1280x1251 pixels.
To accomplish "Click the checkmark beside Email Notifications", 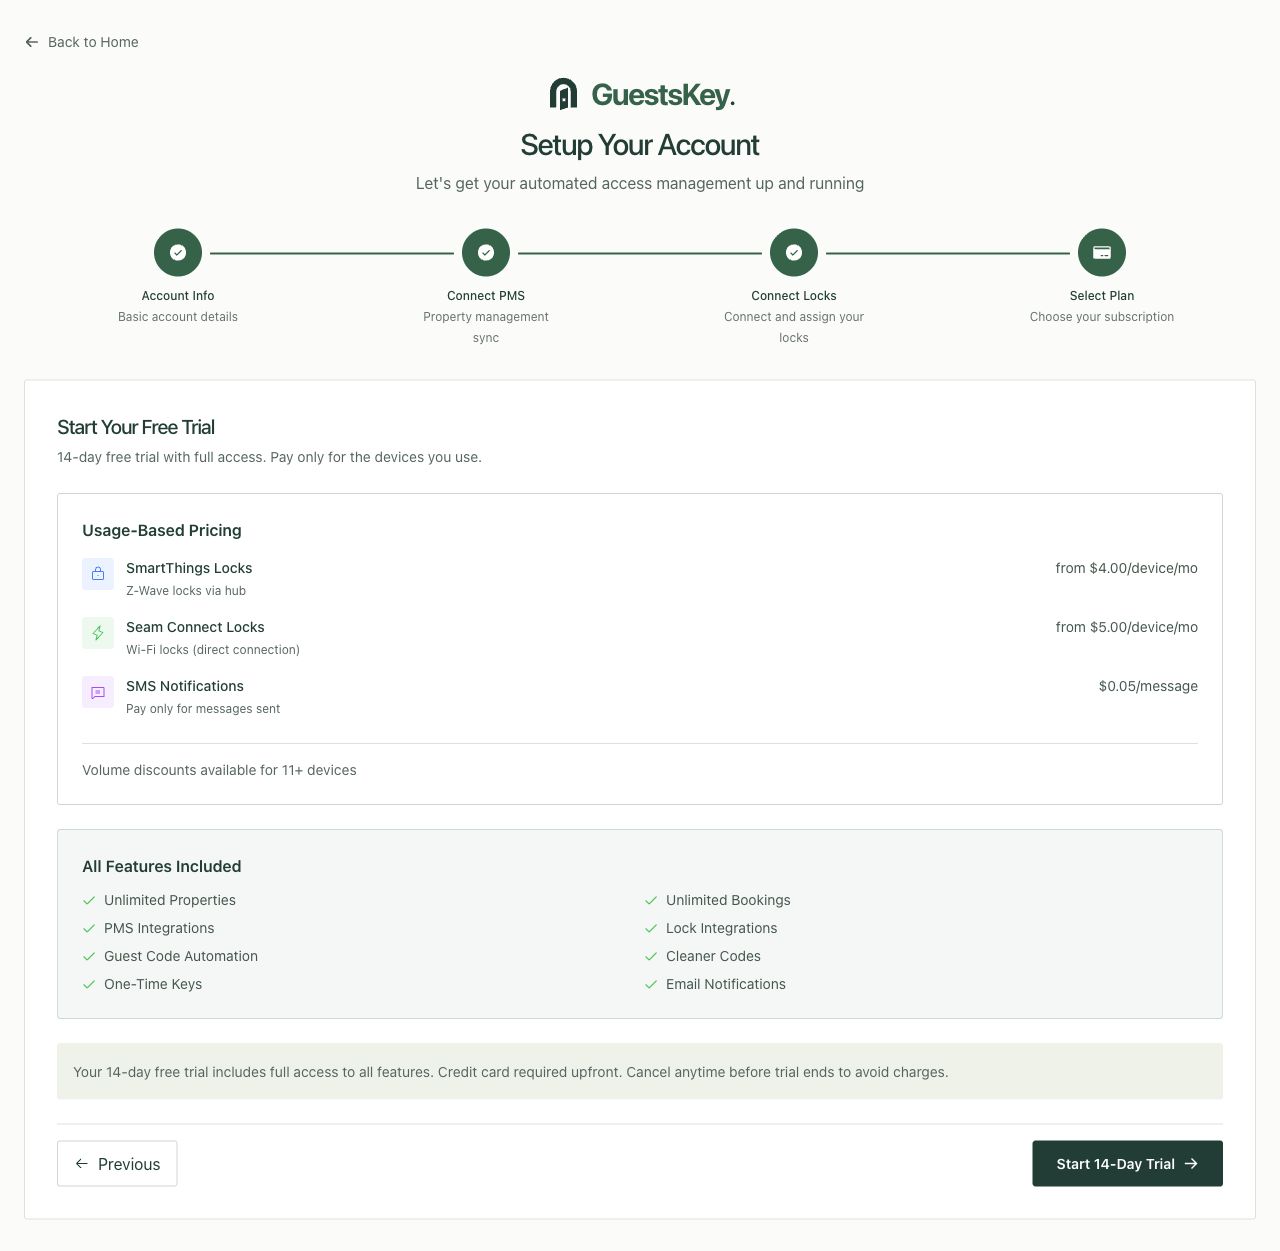I will coord(651,984).
